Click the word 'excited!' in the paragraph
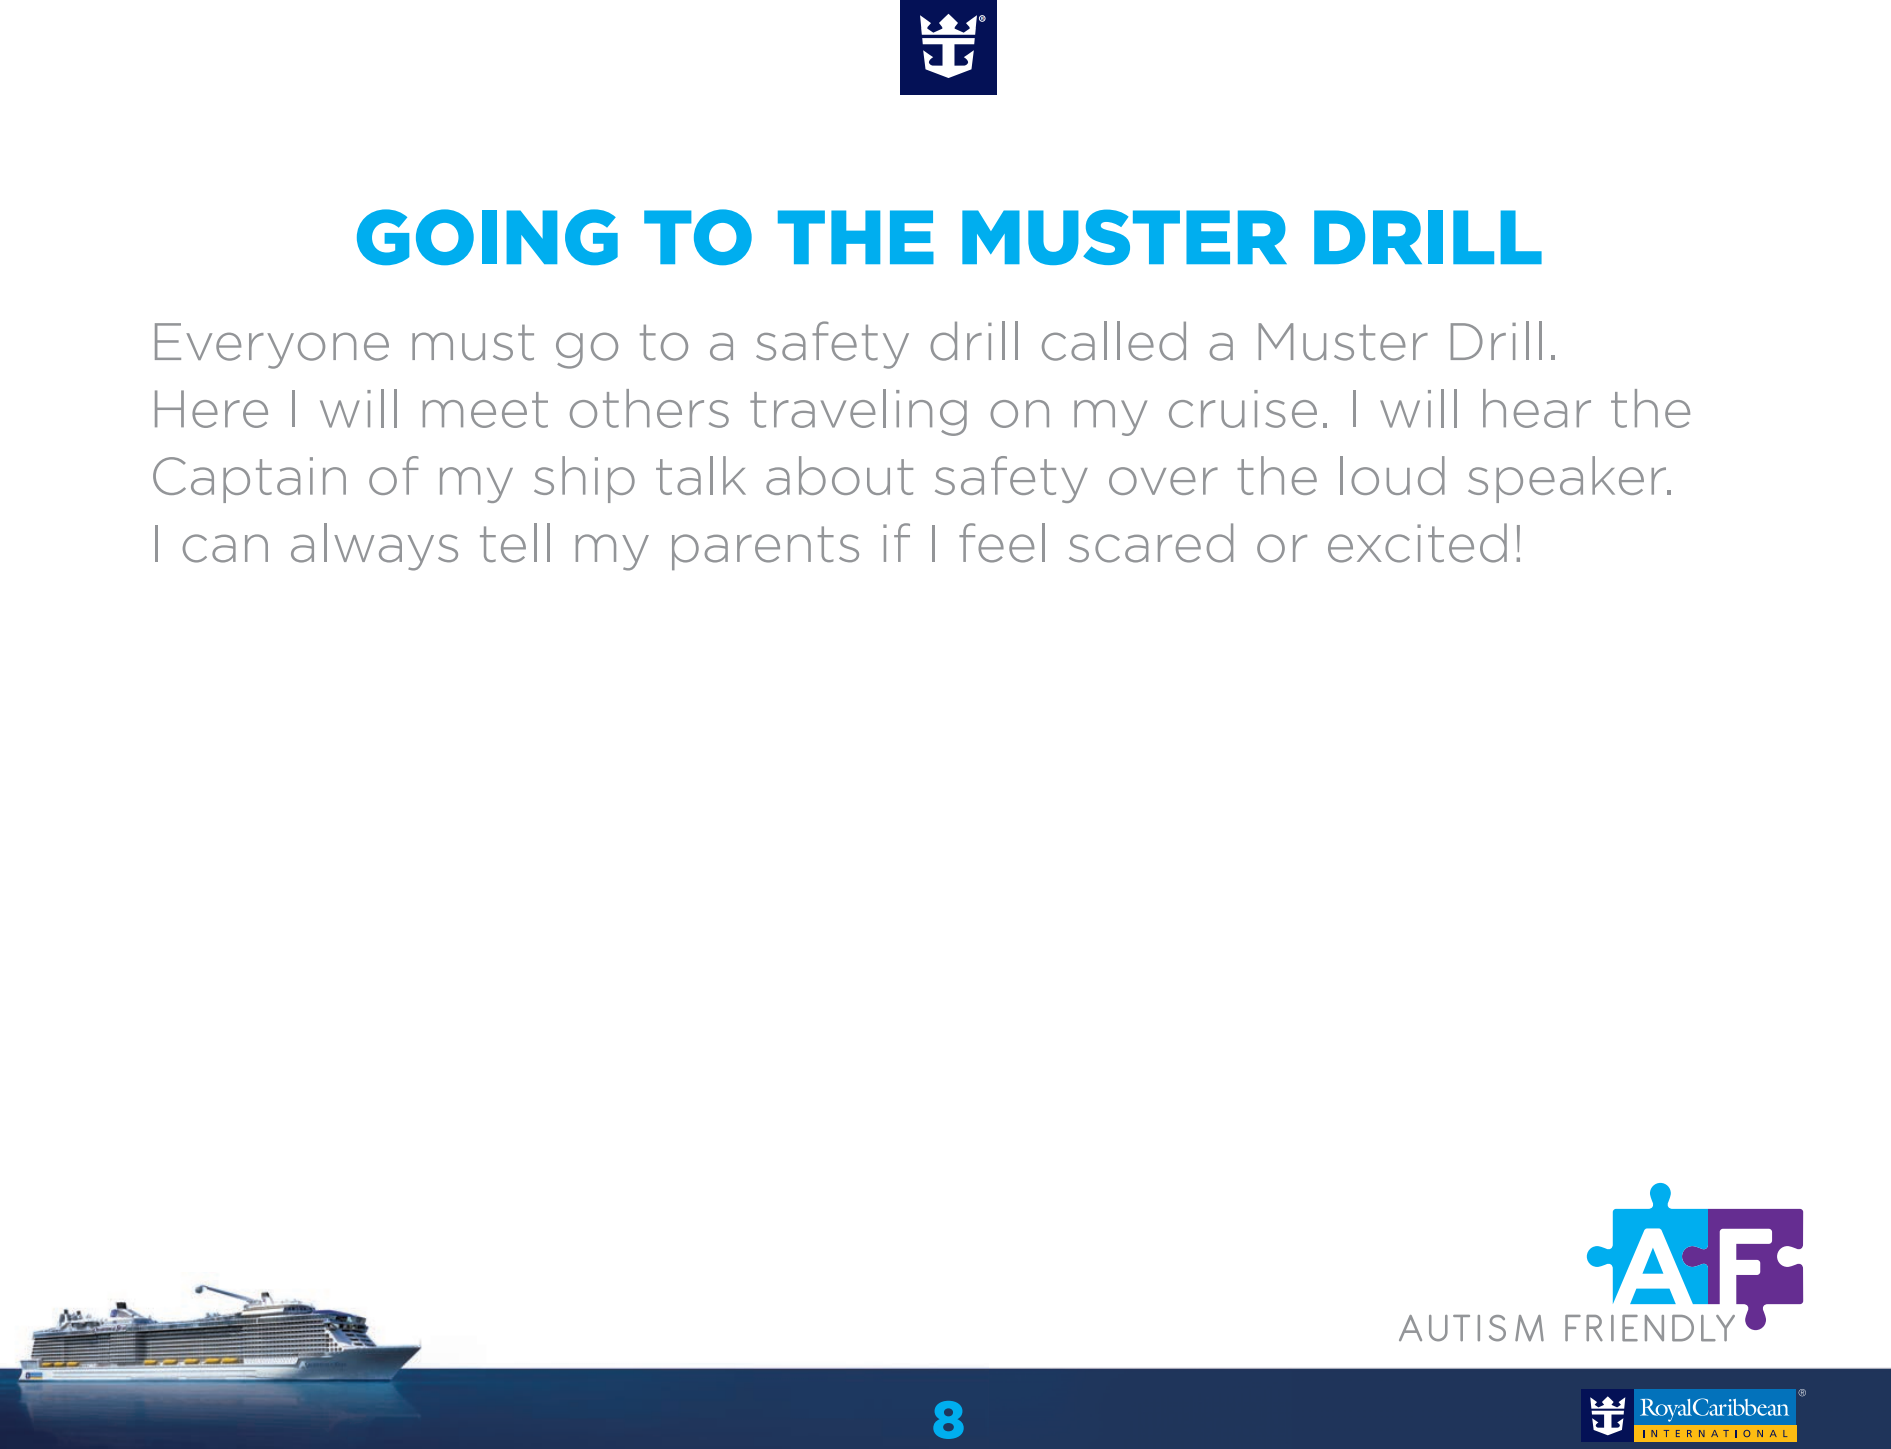Screen dimensions: 1891x1449 point(1424,546)
